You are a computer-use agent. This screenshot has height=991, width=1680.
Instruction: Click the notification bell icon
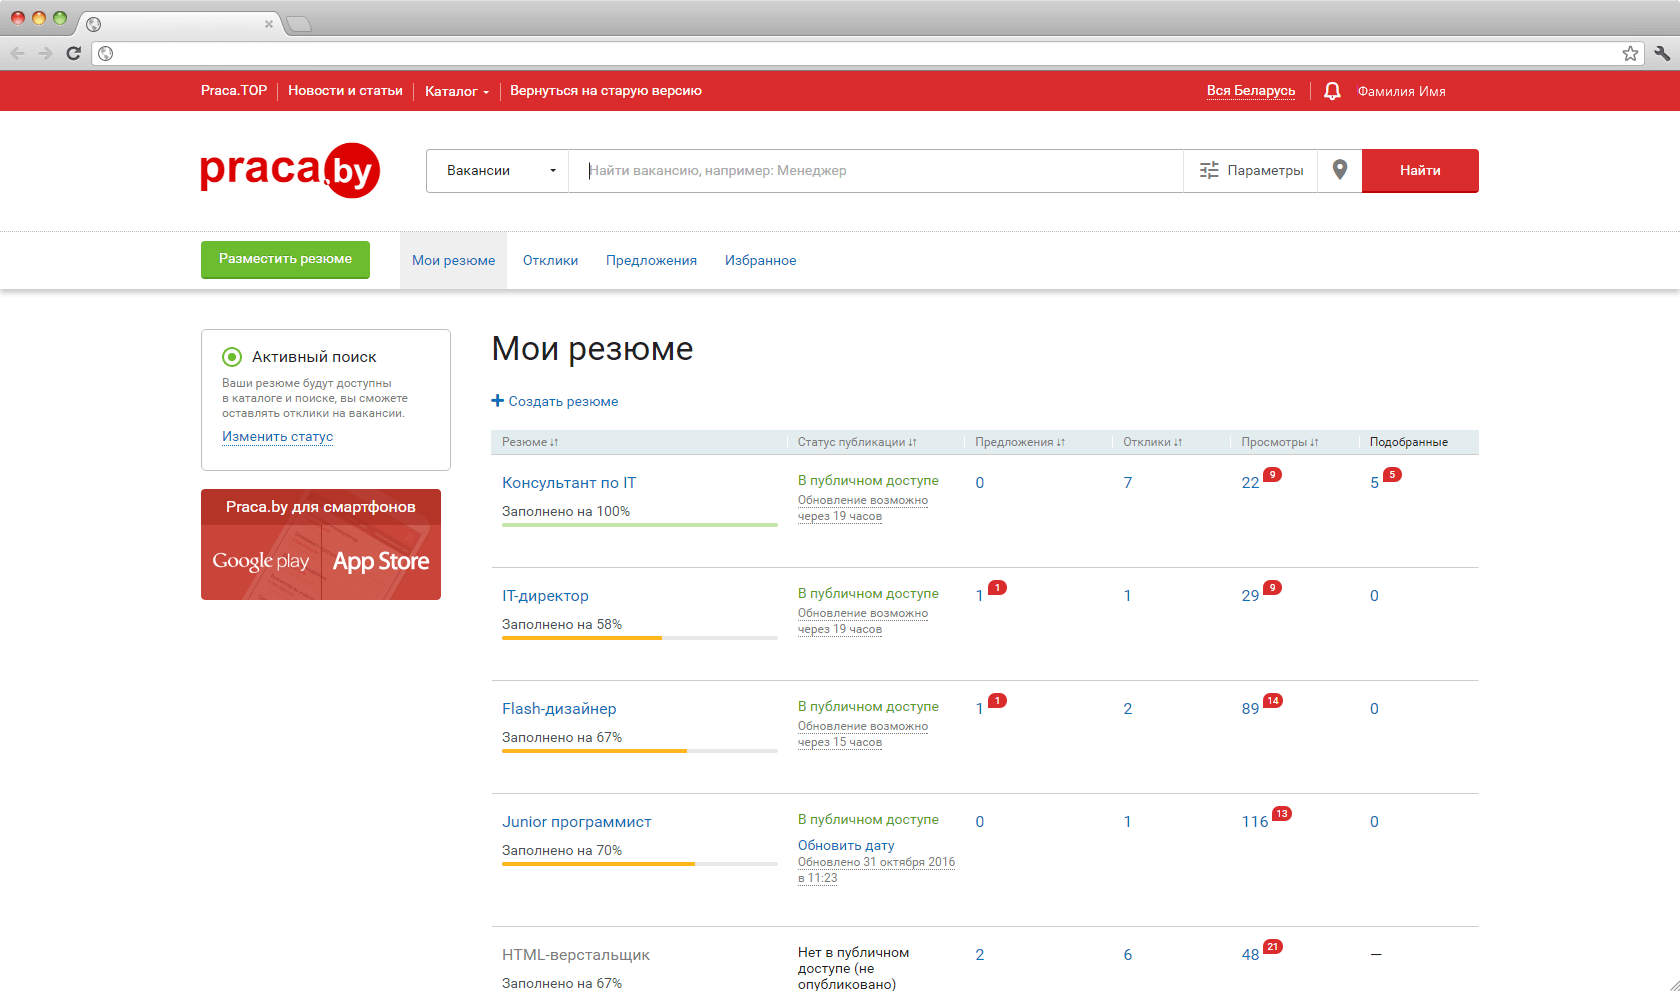[1332, 91]
